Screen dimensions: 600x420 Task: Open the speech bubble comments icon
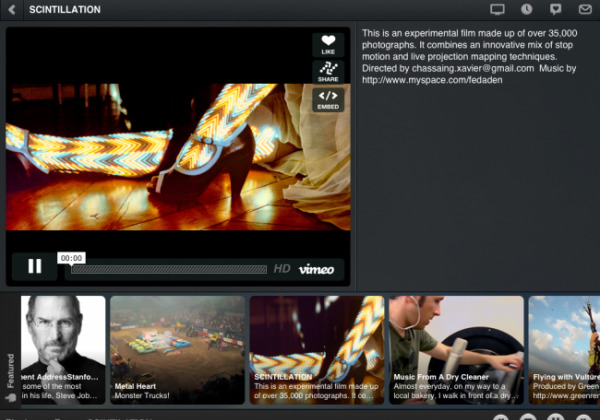point(556,10)
